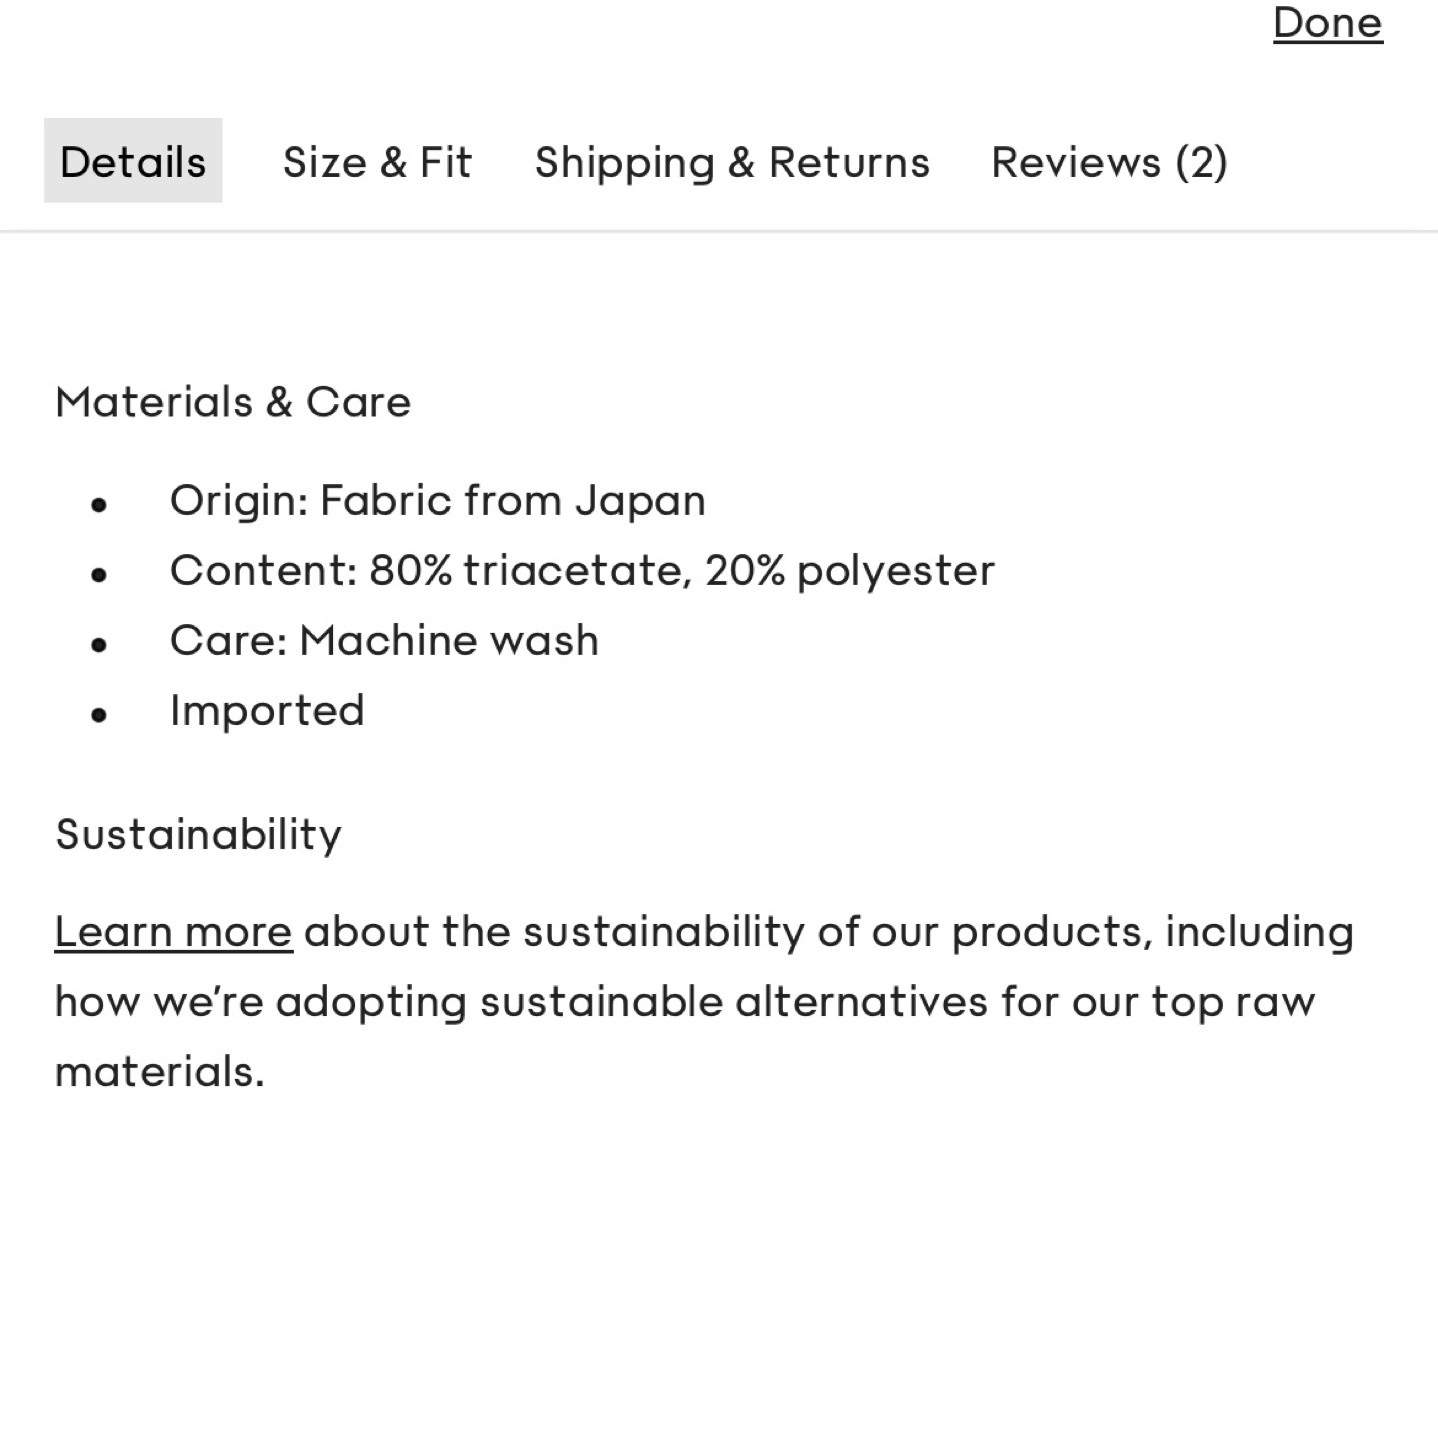Click the Done link
Image resolution: width=1438 pixels, height=1440 pixels.
click(1327, 23)
